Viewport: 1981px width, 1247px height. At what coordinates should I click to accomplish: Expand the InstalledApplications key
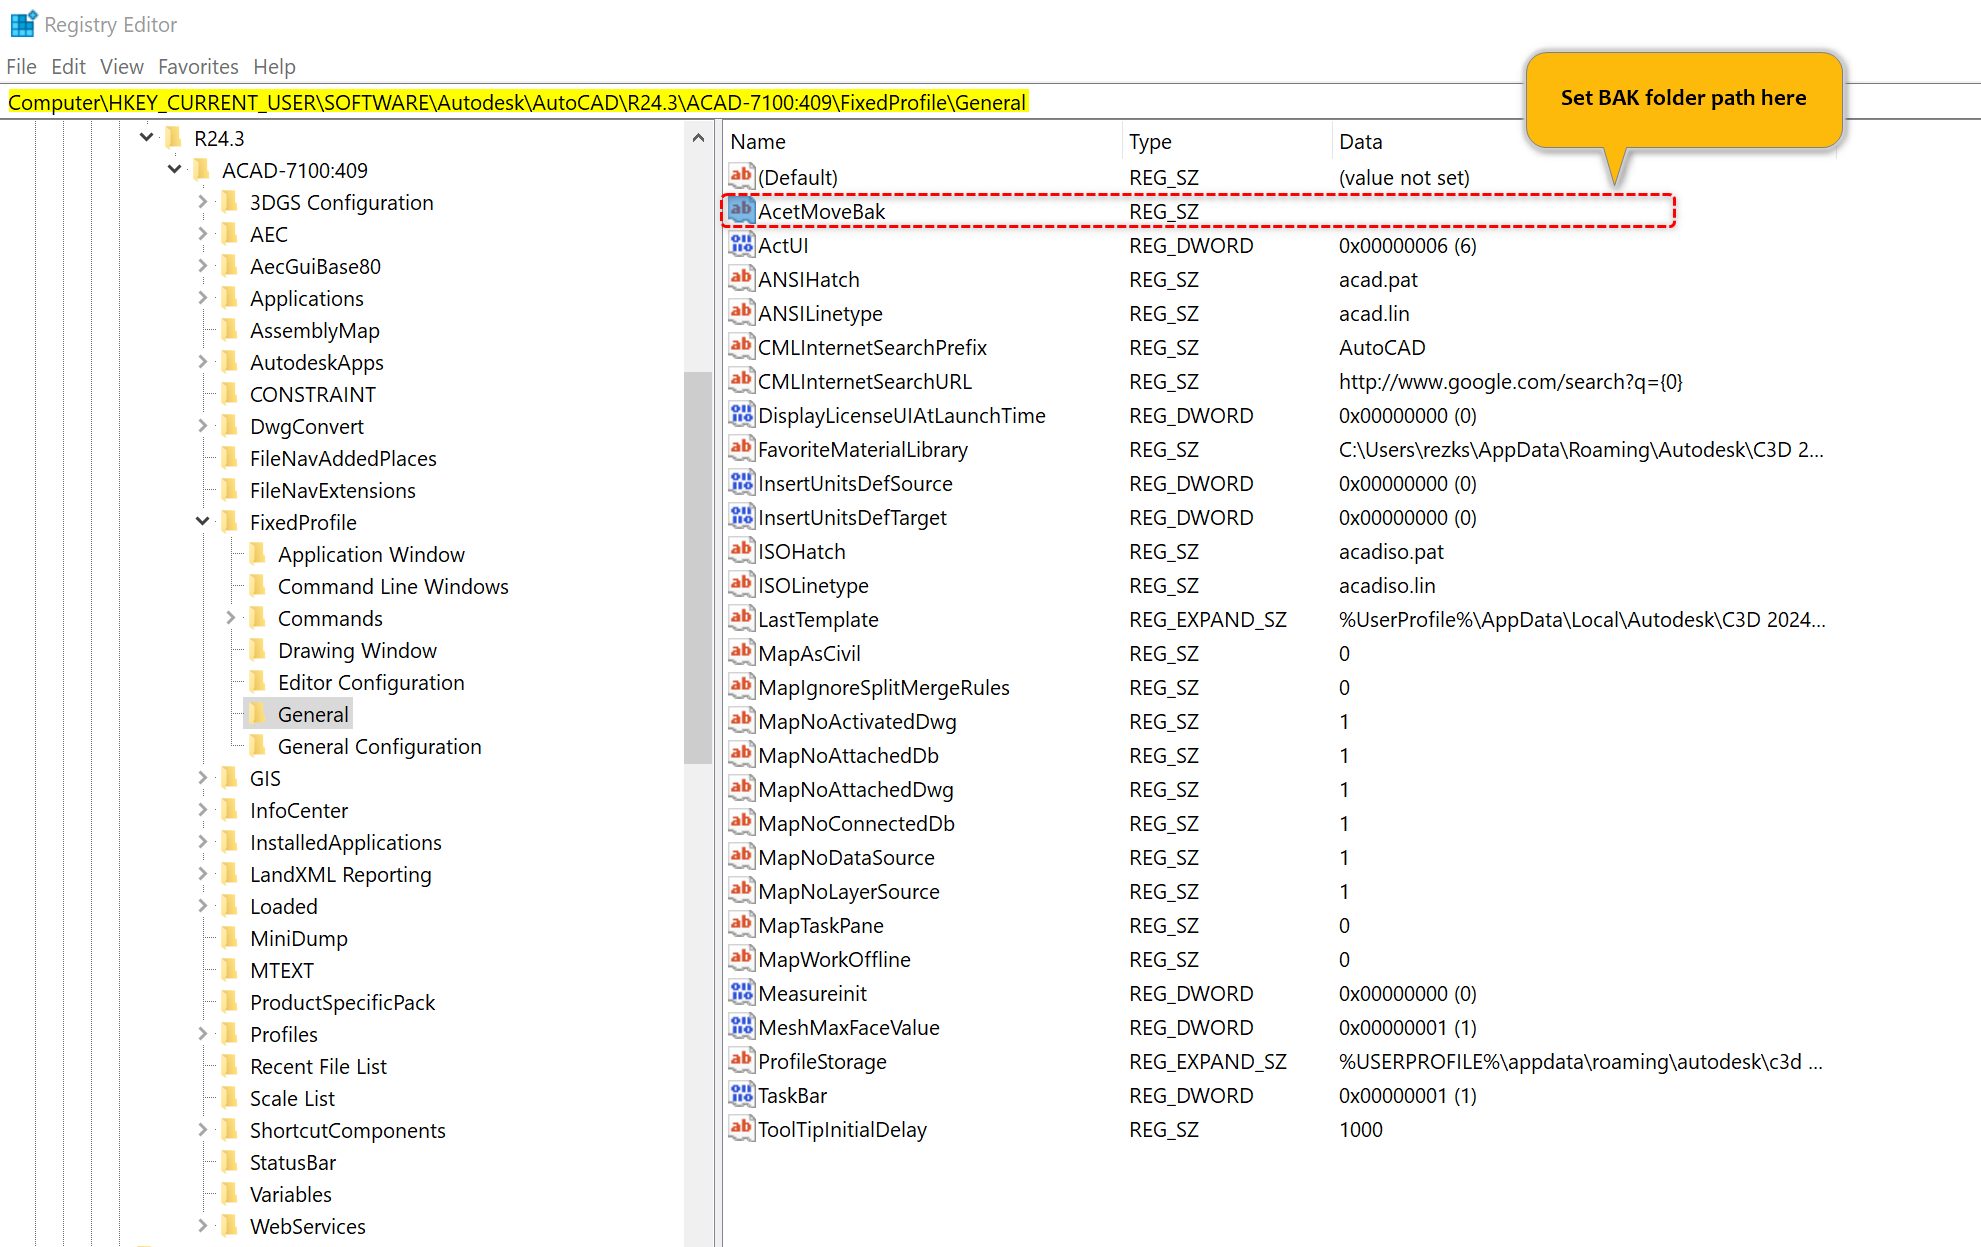click(x=203, y=841)
